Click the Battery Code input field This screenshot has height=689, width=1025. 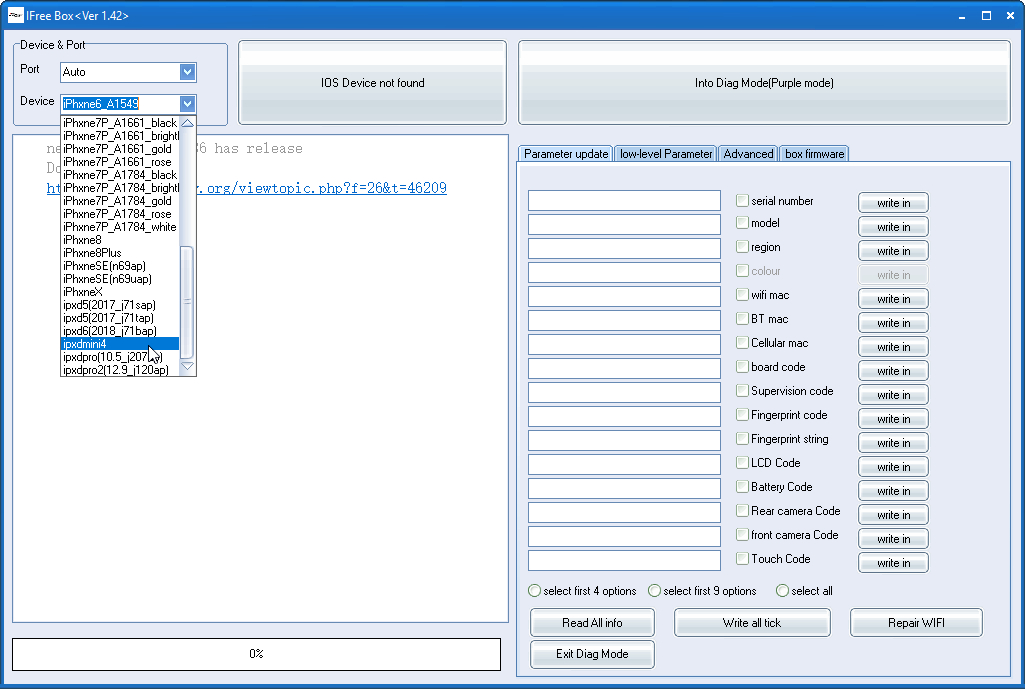[624, 488]
